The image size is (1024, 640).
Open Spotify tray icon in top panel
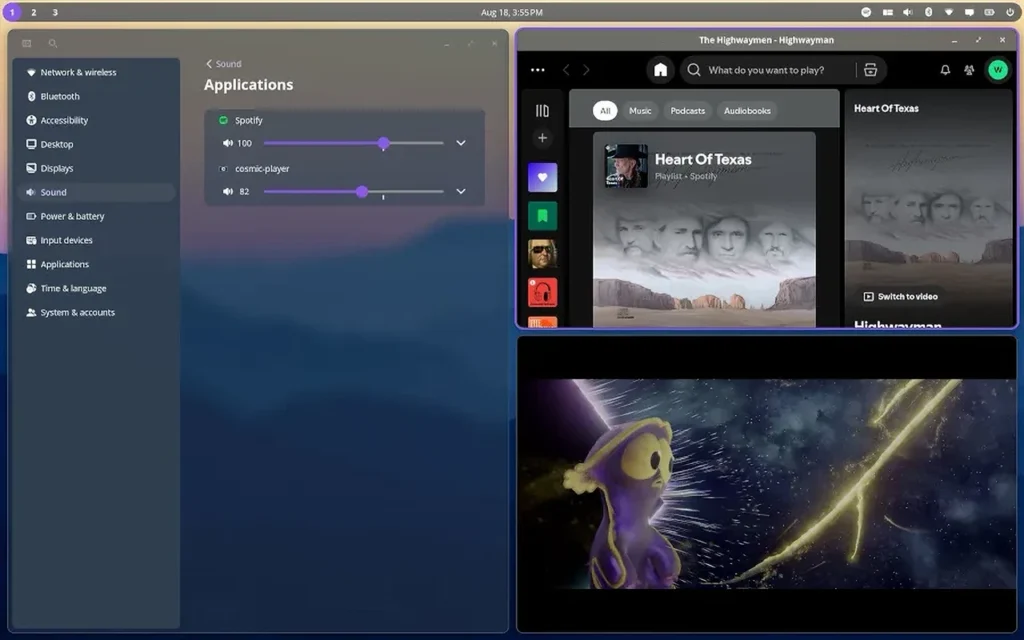coord(866,12)
